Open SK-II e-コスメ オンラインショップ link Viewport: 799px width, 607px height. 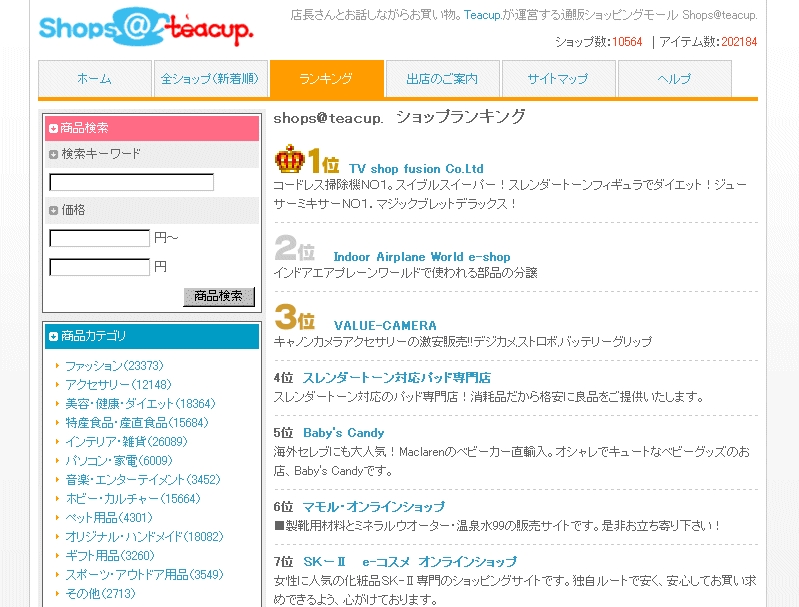pyautogui.click(x=410, y=562)
